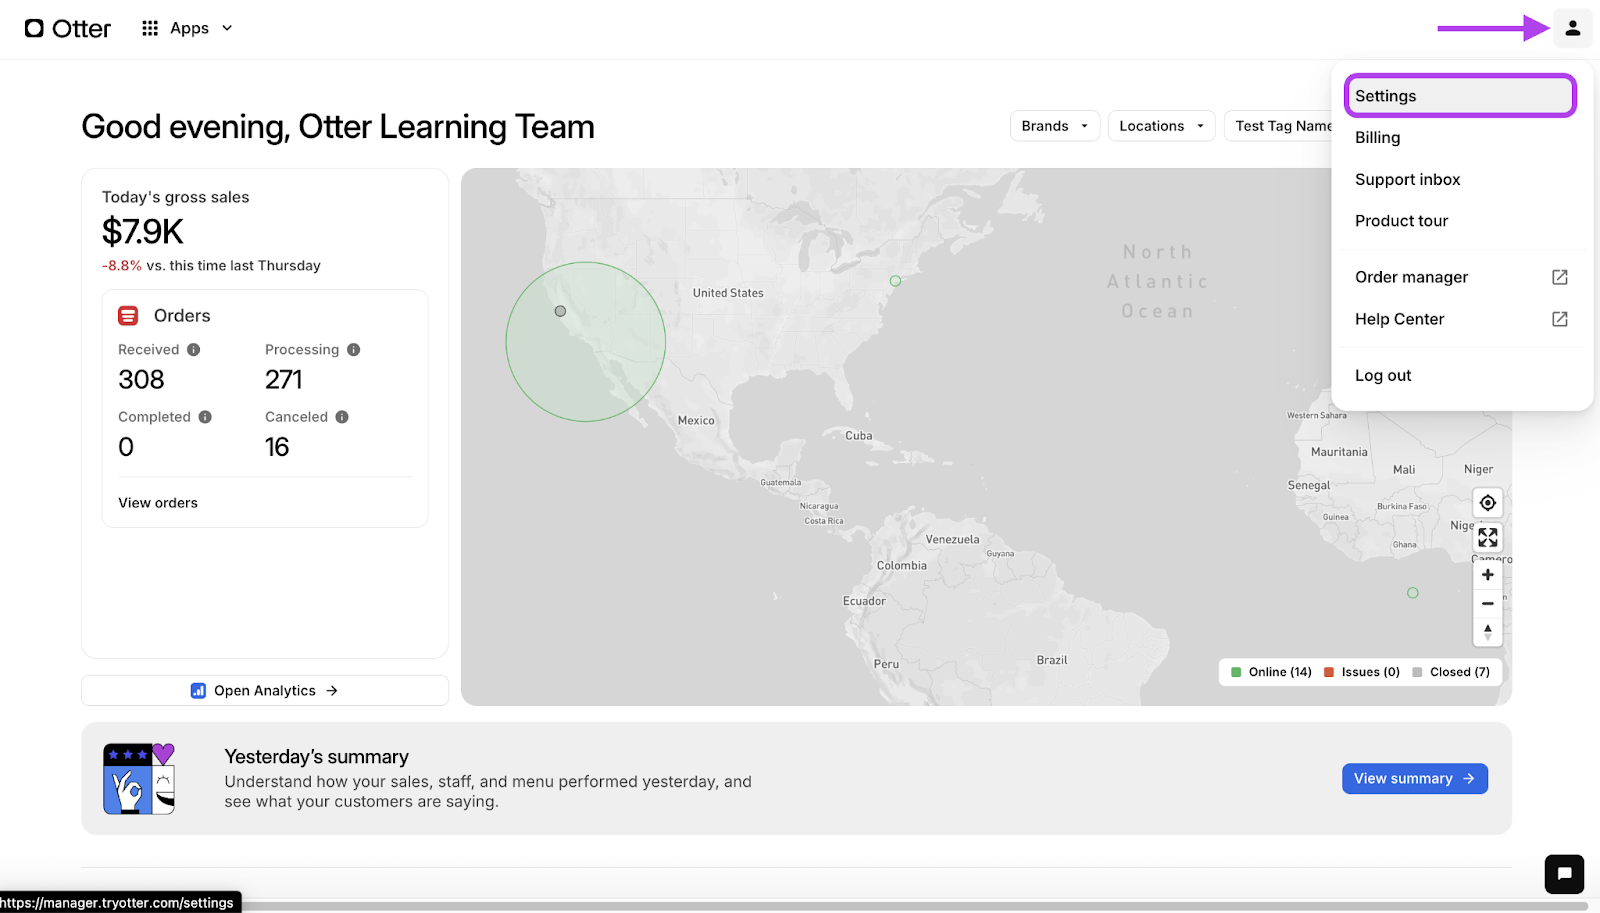Click the profile account icon
The image size is (1600, 913).
(x=1572, y=28)
